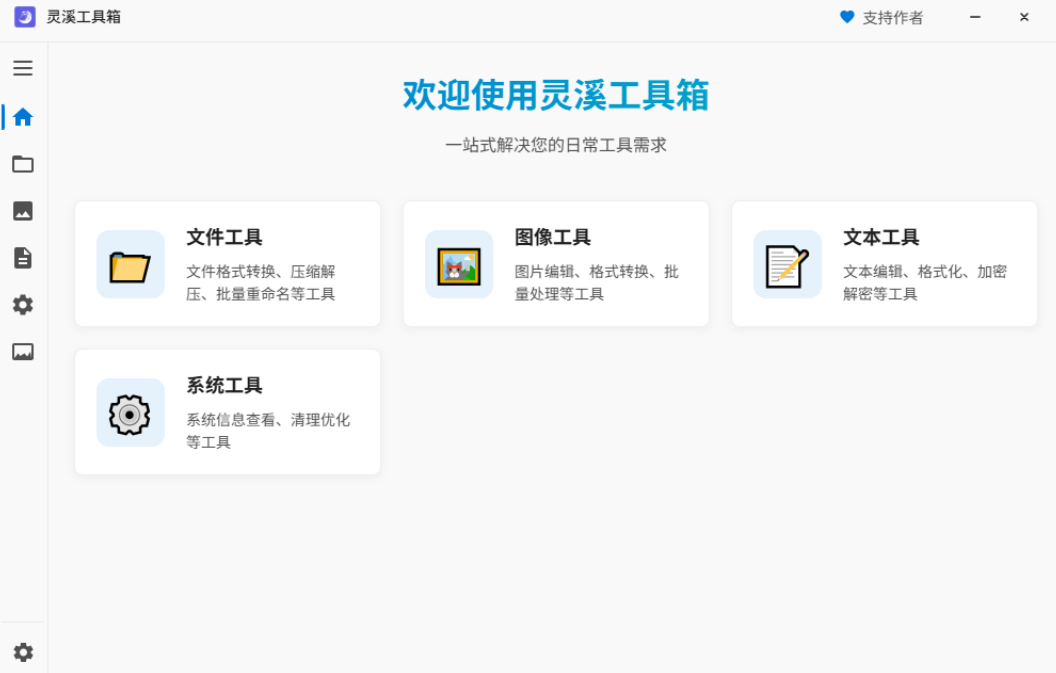Click the 灵溪工具箱 app logo icon
This screenshot has height=673, width=1056.
click(x=24, y=17)
